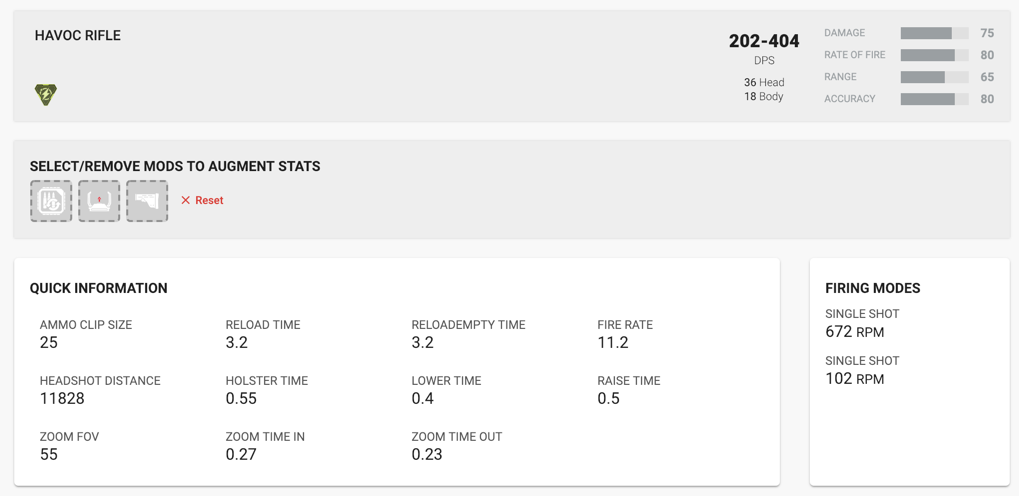This screenshot has width=1019, height=496.
Task: Select the optic sight mod slot
Action: tap(99, 201)
